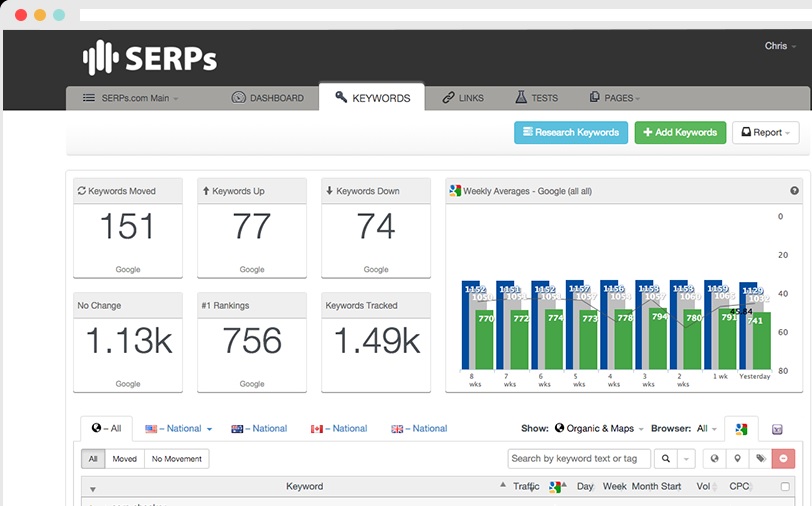Open the Report dropdown

pyautogui.click(x=765, y=133)
